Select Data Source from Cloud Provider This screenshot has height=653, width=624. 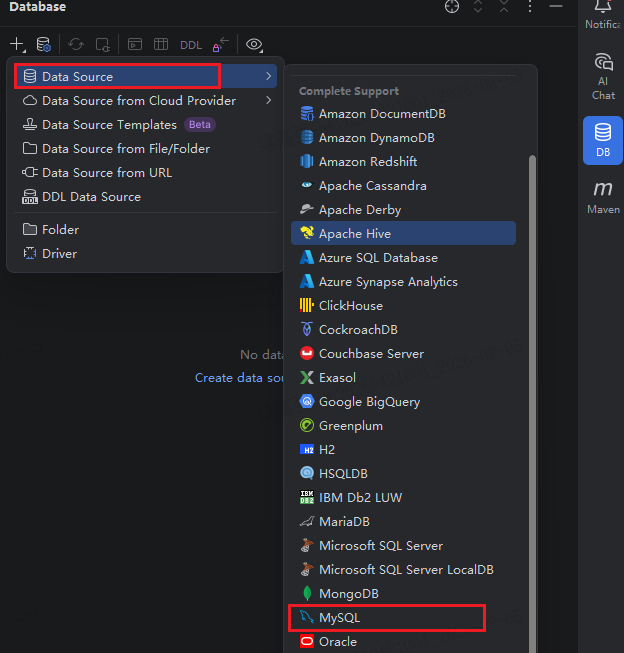coord(145,100)
